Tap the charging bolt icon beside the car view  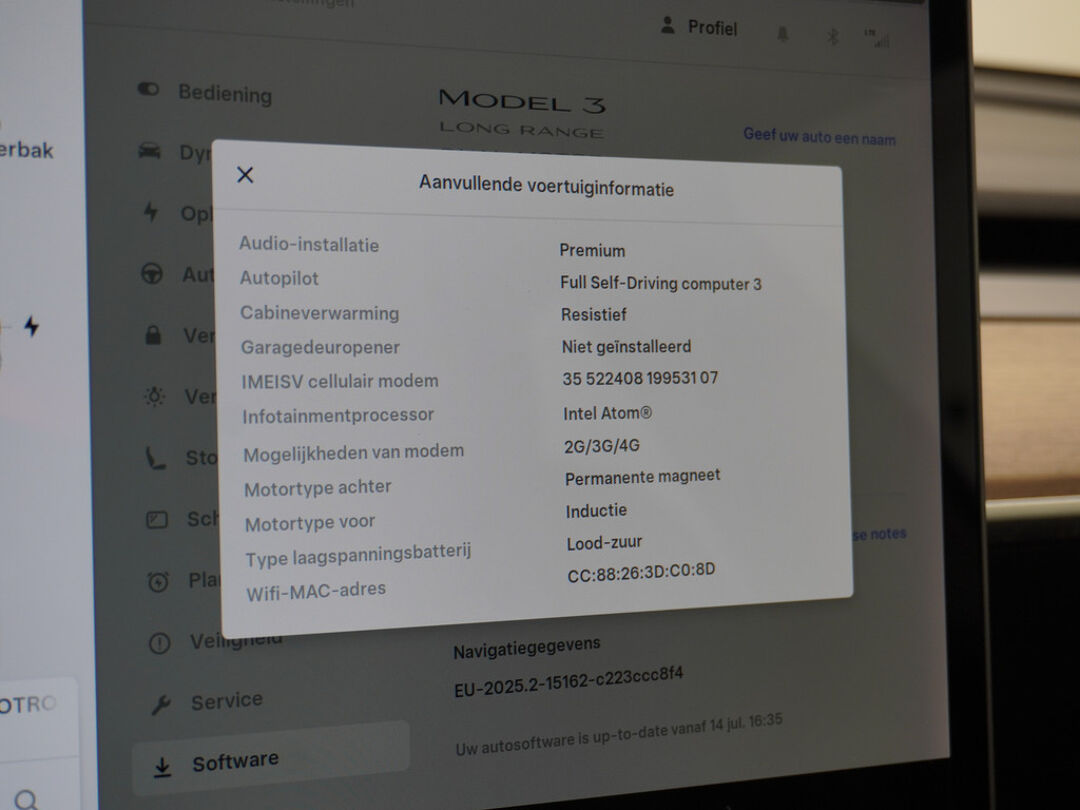(32, 326)
